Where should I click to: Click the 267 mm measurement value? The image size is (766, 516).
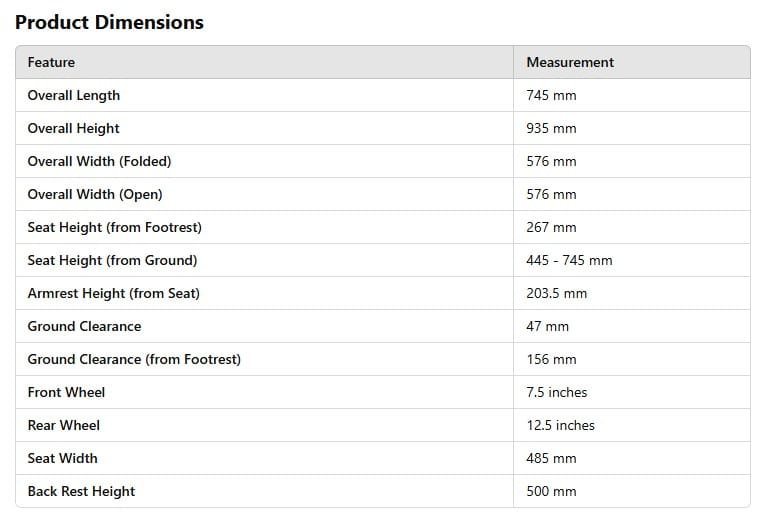coord(551,227)
